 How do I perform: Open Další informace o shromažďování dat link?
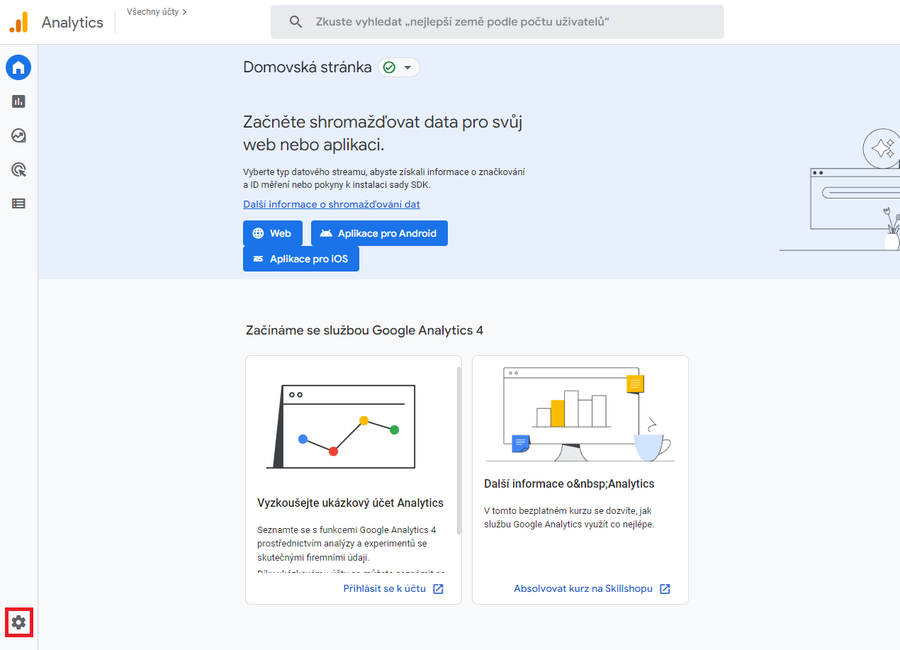331,204
